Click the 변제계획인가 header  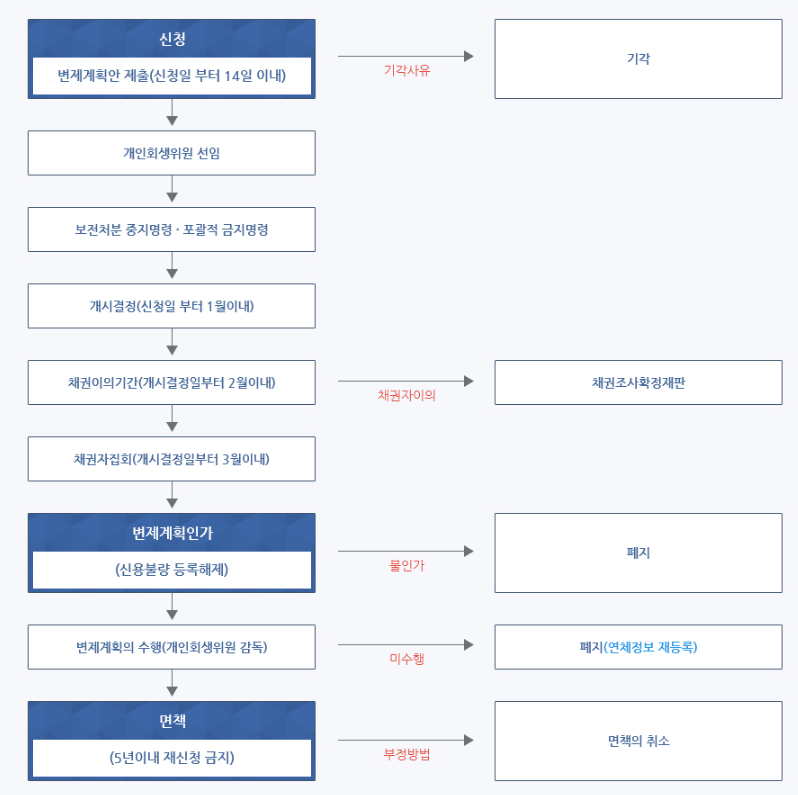click(172, 533)
